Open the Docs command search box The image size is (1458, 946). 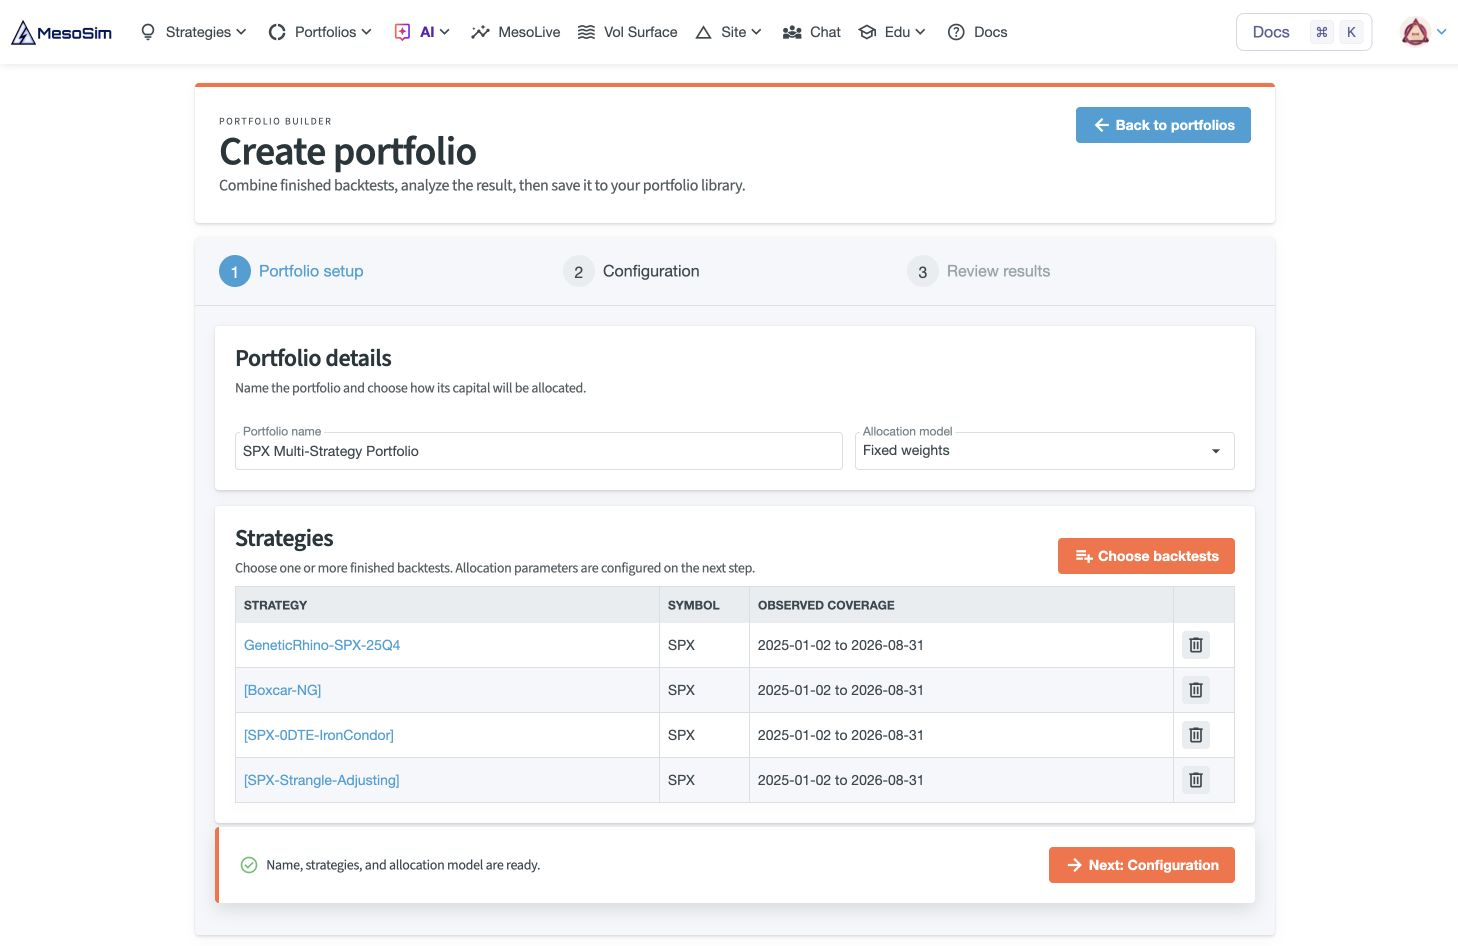tap(1304, 32)
